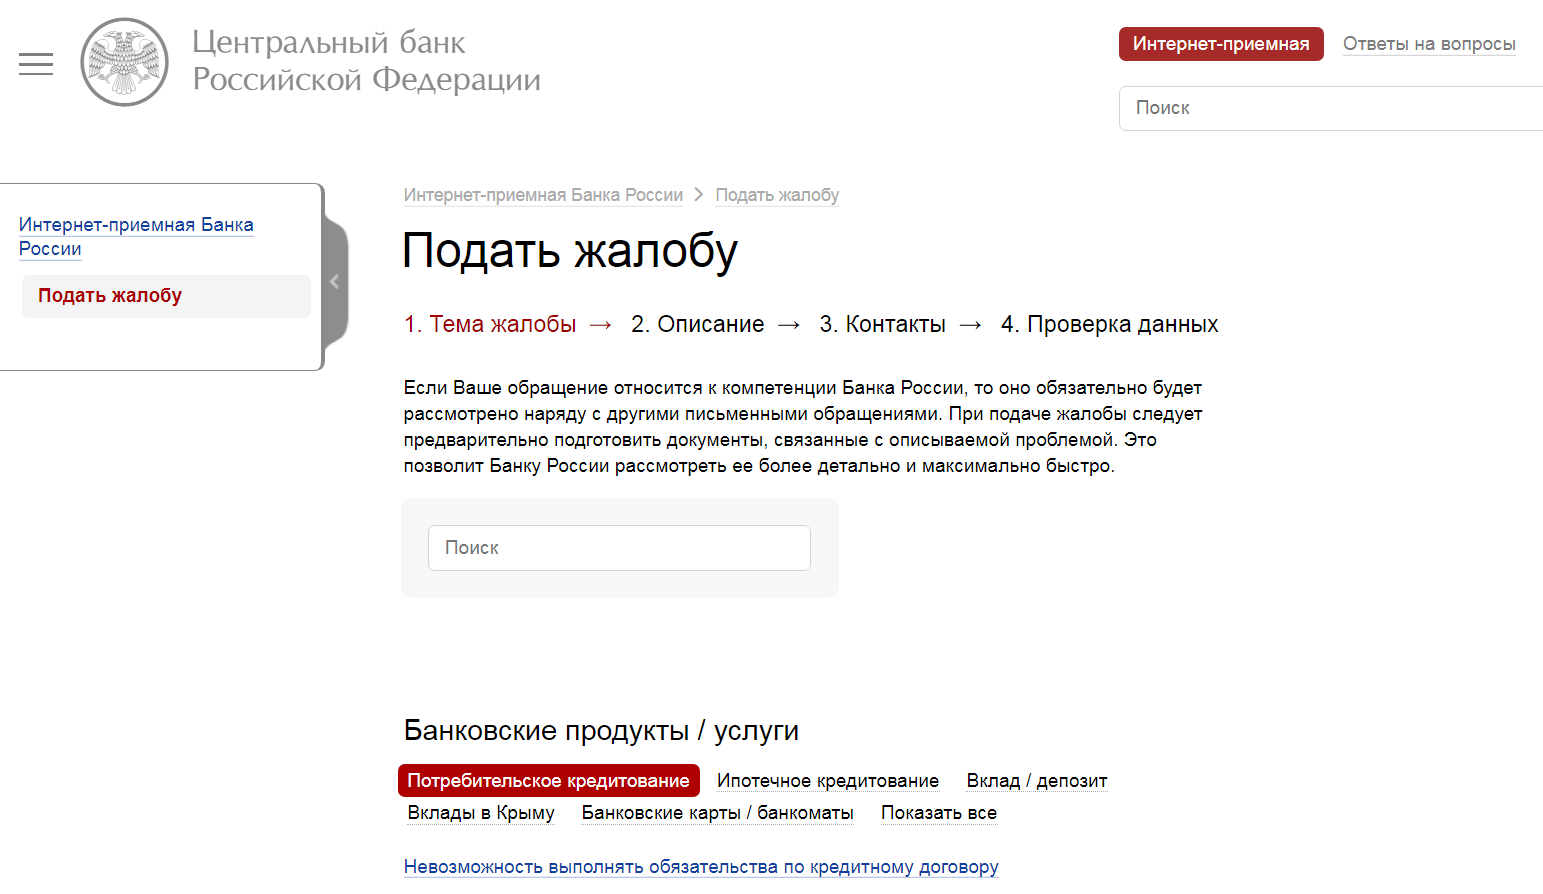Click the Подать жалобу page heading

[x=570, y=251]
